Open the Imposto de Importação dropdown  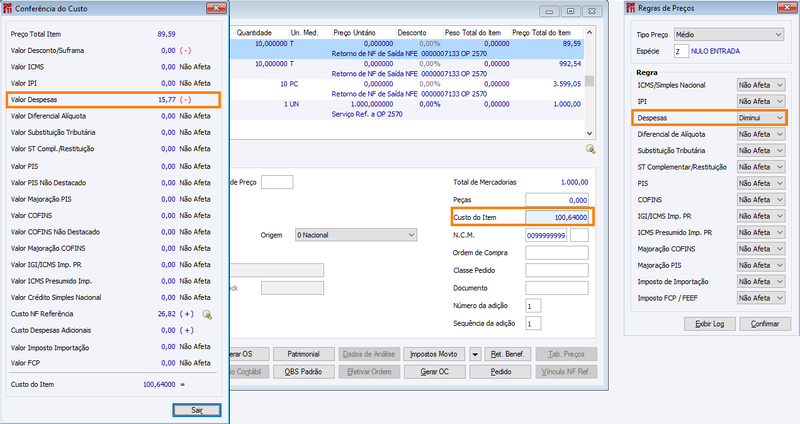(761, 282)
